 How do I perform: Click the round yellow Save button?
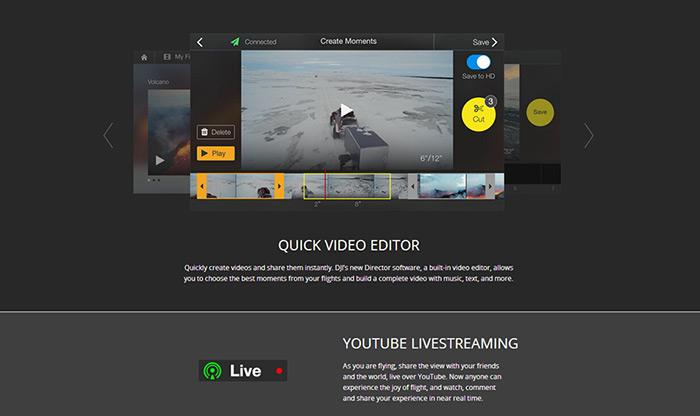coord(540,112)
